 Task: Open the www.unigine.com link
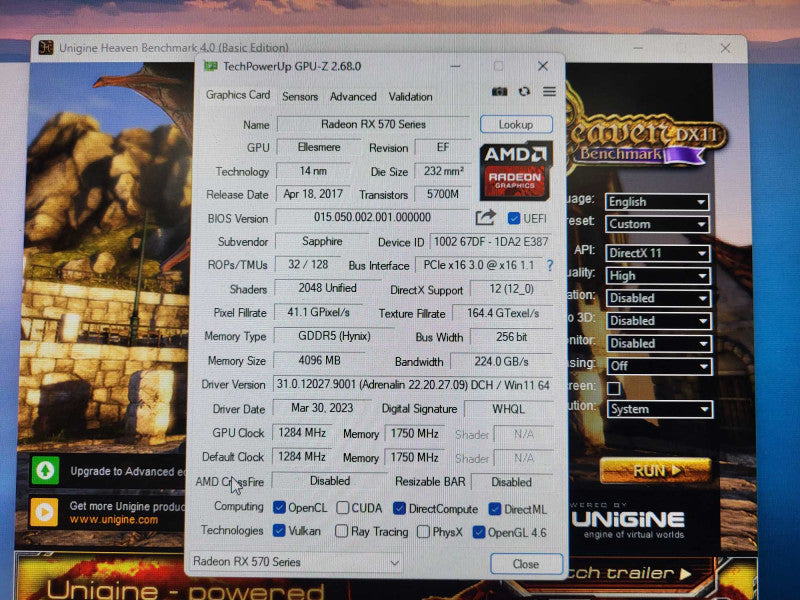click(114, 520)
